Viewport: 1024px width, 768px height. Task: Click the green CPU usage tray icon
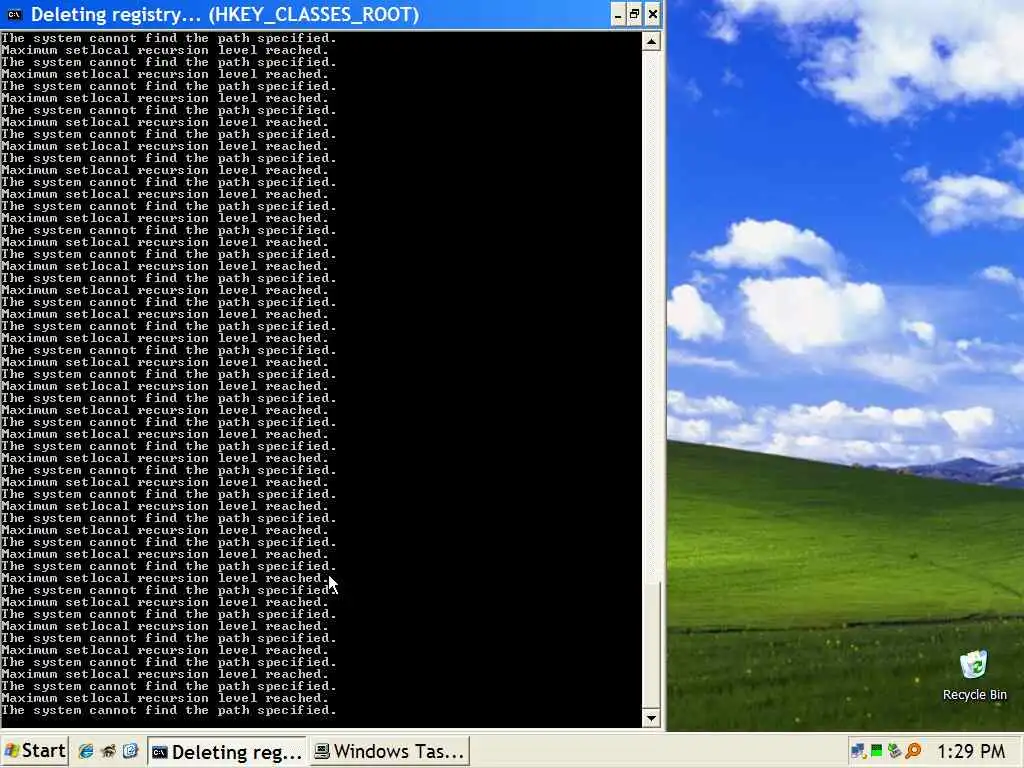(877, 752)
